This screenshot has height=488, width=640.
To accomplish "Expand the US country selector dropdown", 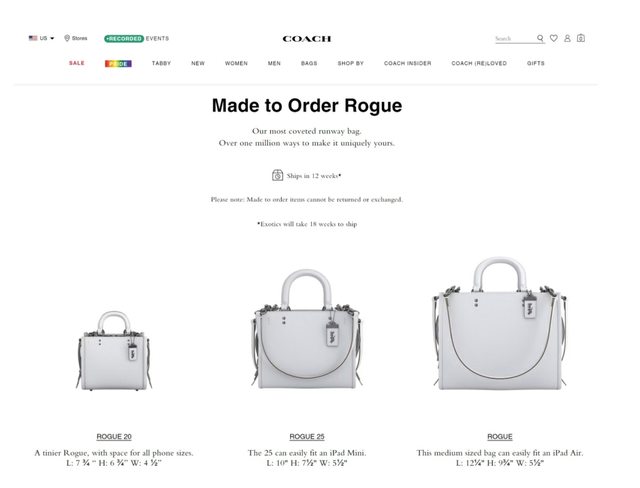I will coord(41,38).
